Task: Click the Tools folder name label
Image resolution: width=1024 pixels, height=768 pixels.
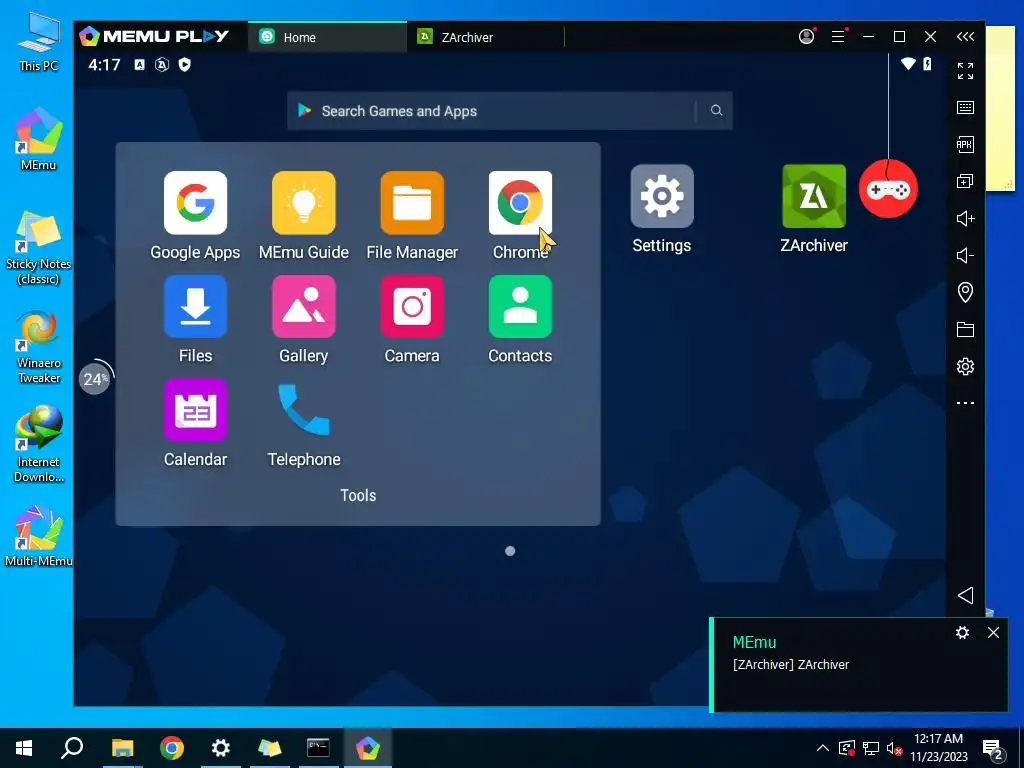Action: pos(358,495)
